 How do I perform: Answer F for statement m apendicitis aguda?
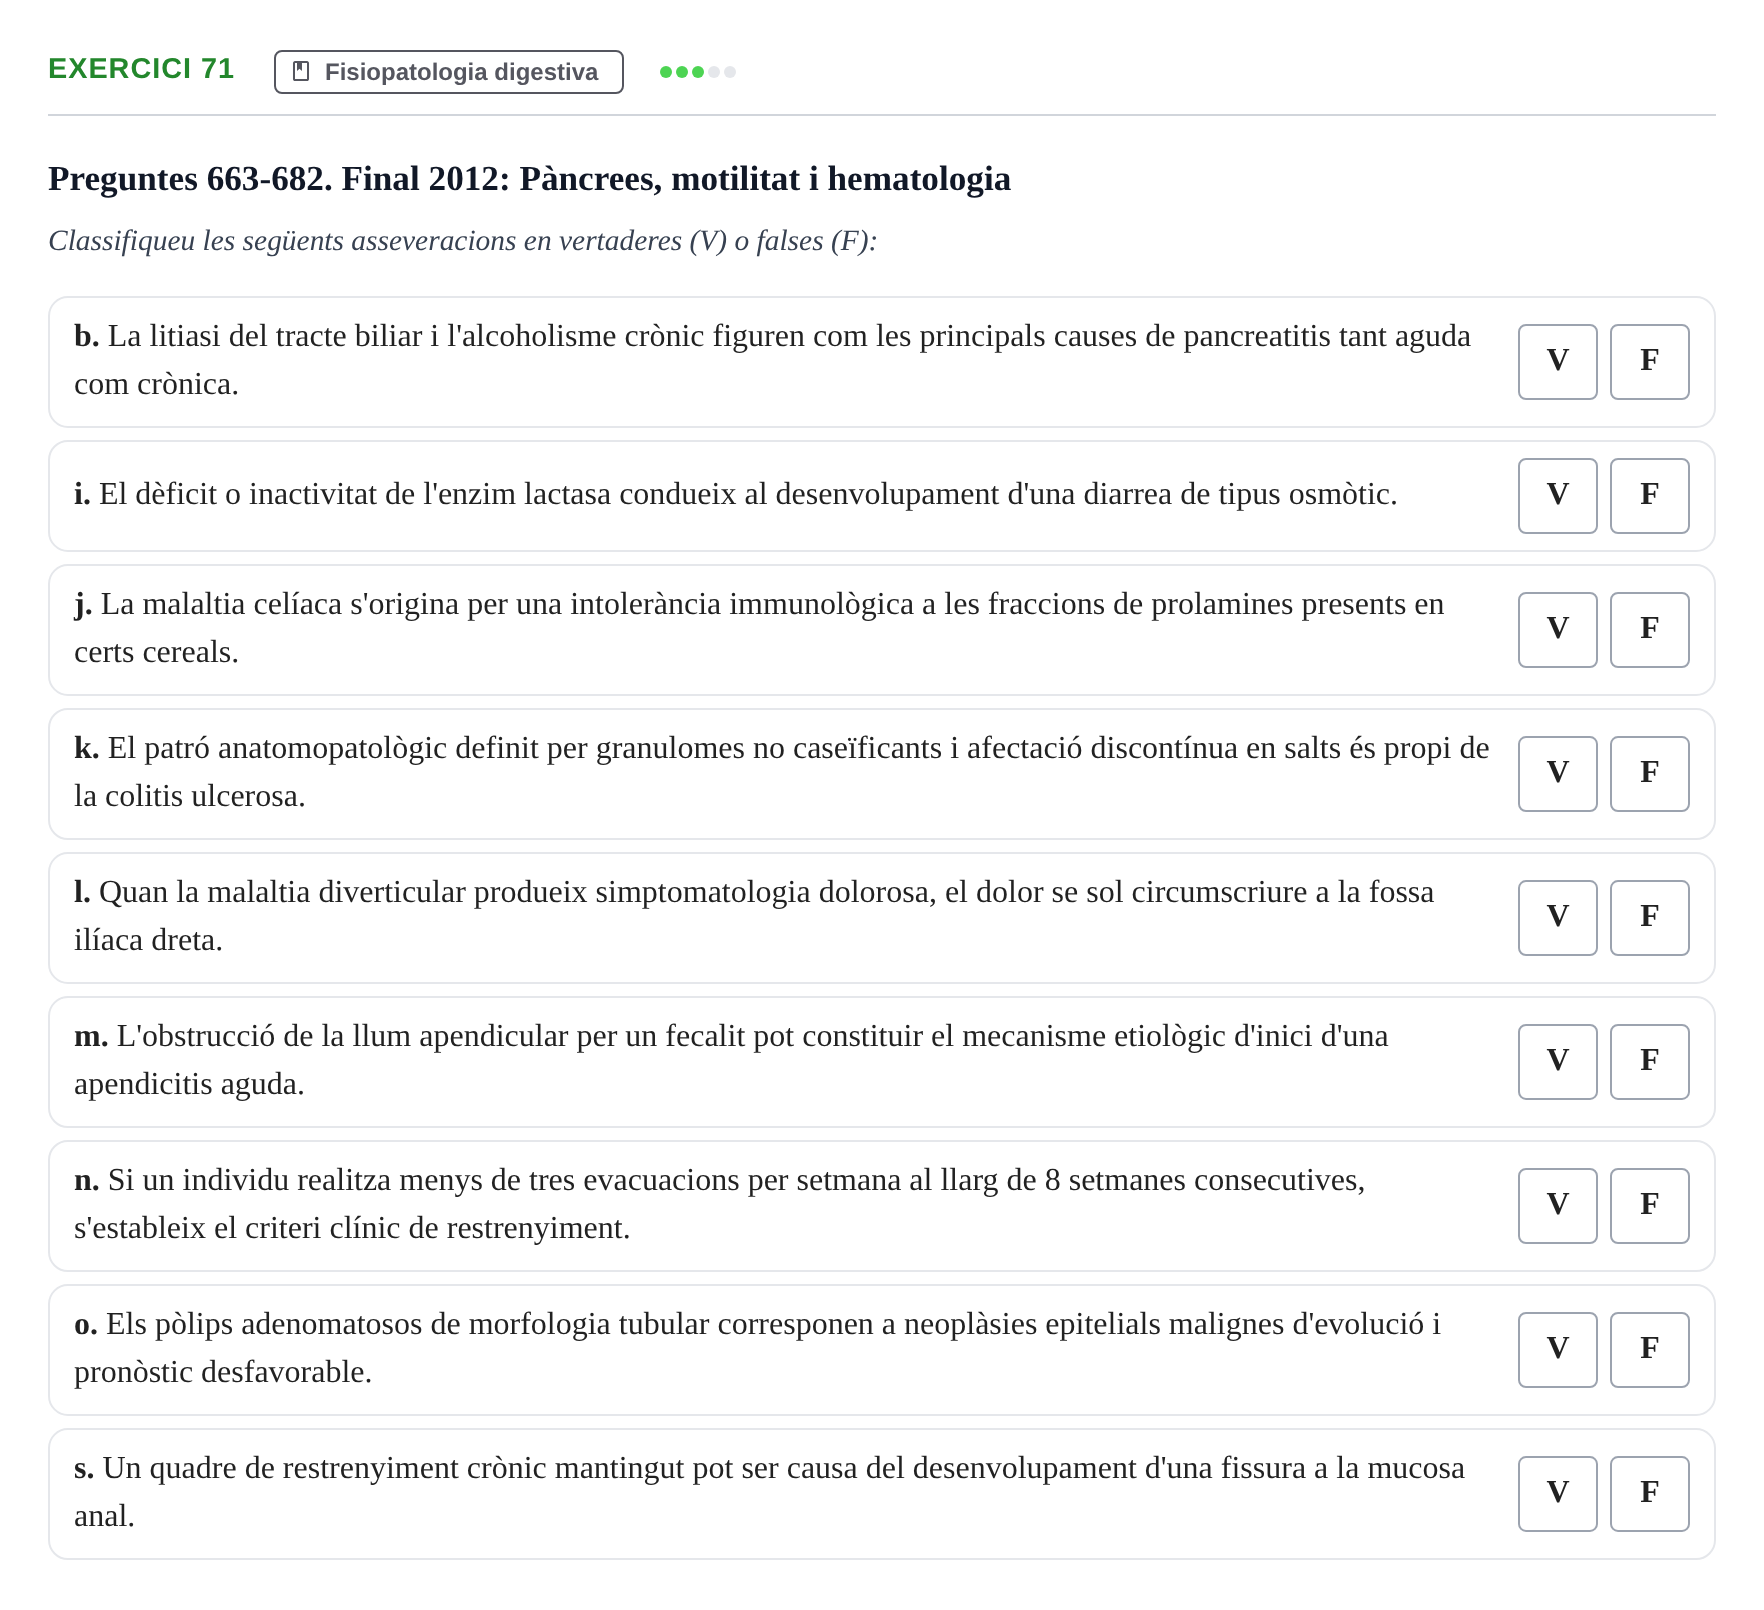tap(1649, 1062)
